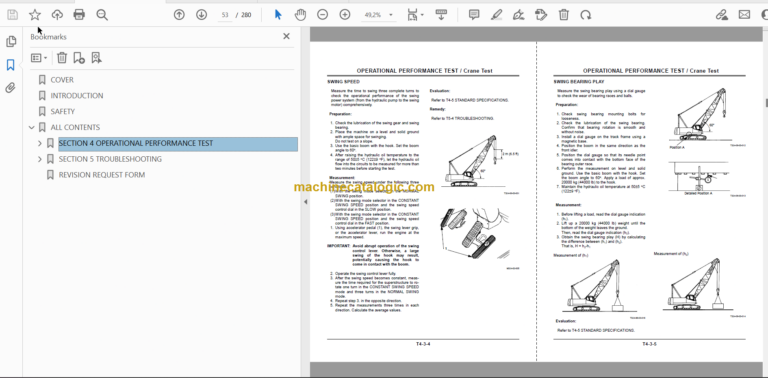The height and width of the screenshot is (378, 768).
Task: Collapse the ALL CONTENTS bookmark tree
Action: (x=32, y=127)
